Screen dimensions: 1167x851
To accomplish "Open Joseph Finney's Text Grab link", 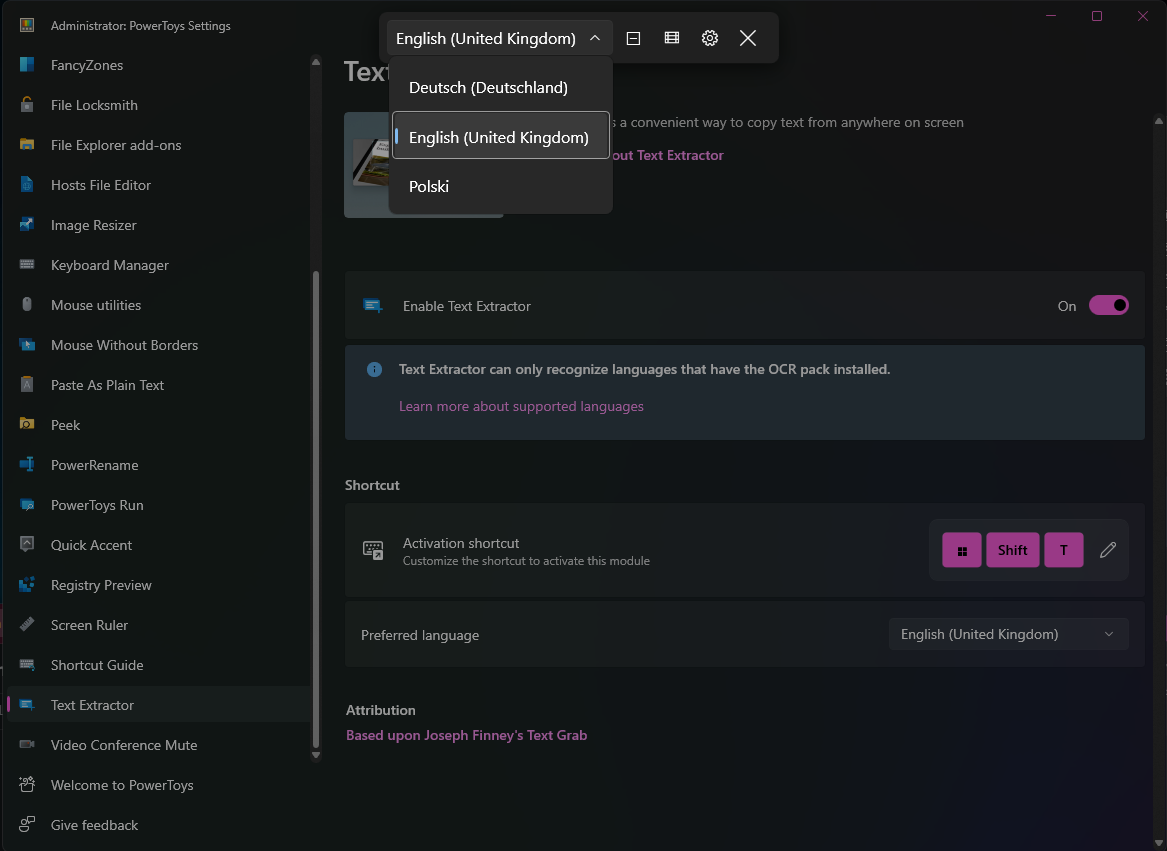I will pyautogui.click(x=467, y=735).
